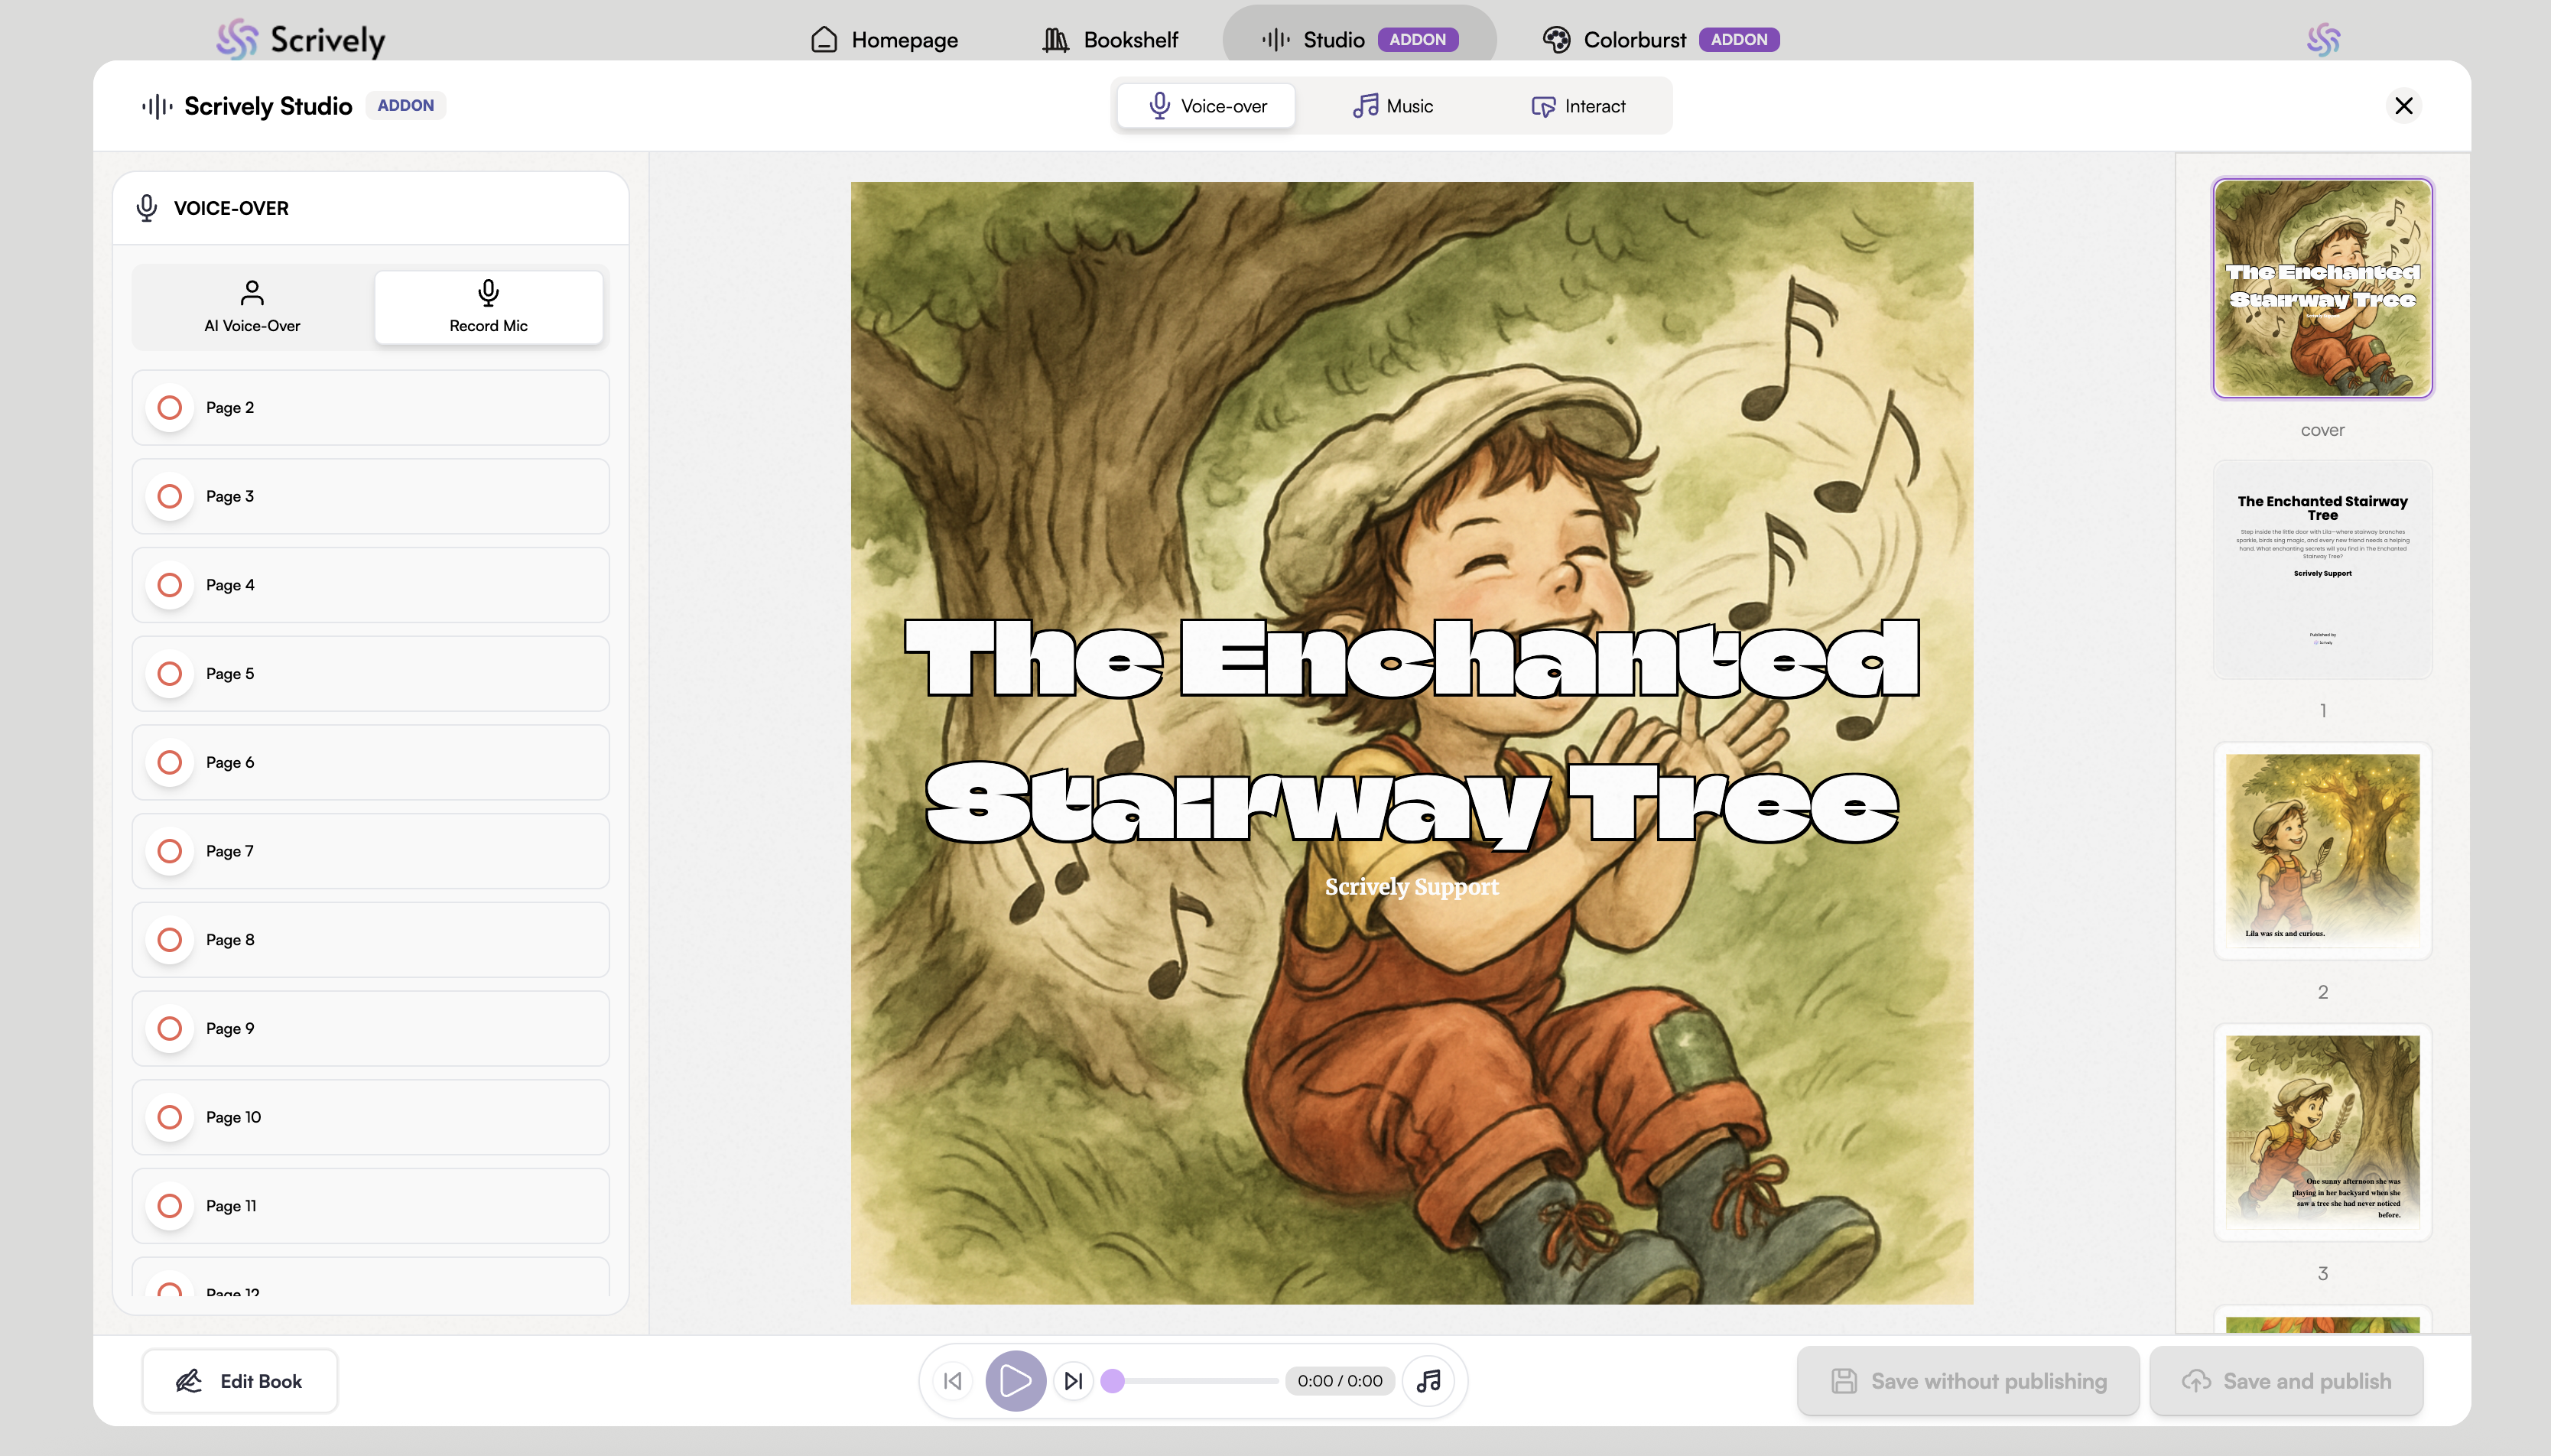Go to the Bookshelf
This screenshot has height=1456, width=2551.
(x=1110, y=40)
